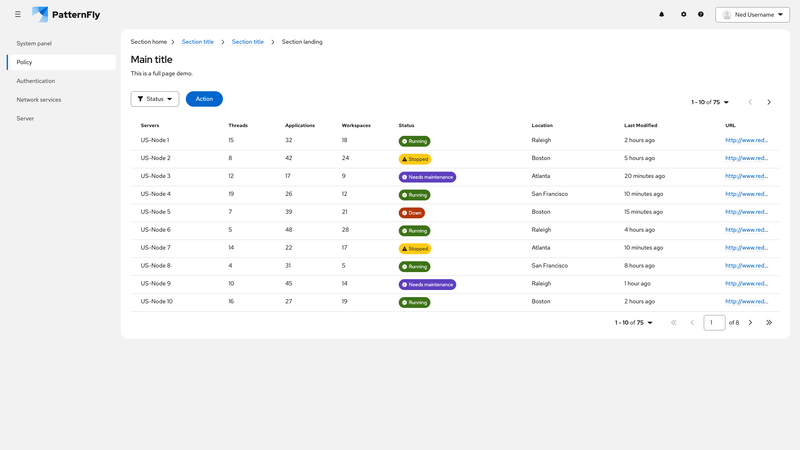The width and height of the screenshot is (800, 450).
Task: Open URL link for US-Node 6
Action: pos(746,230)
